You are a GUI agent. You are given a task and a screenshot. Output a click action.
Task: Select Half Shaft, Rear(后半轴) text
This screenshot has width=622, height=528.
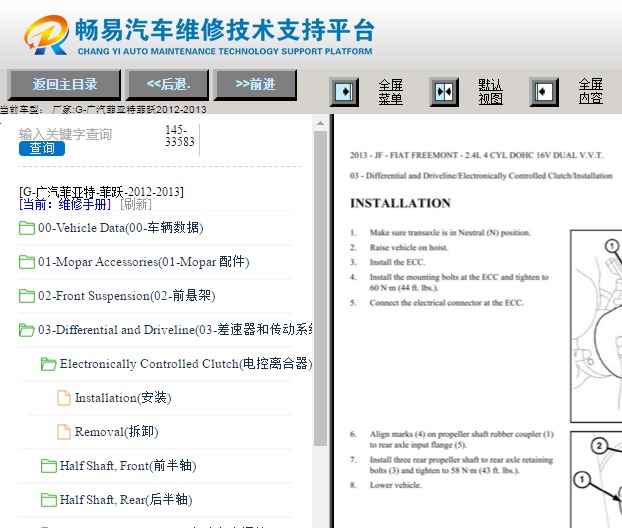[x=126, y=500]
